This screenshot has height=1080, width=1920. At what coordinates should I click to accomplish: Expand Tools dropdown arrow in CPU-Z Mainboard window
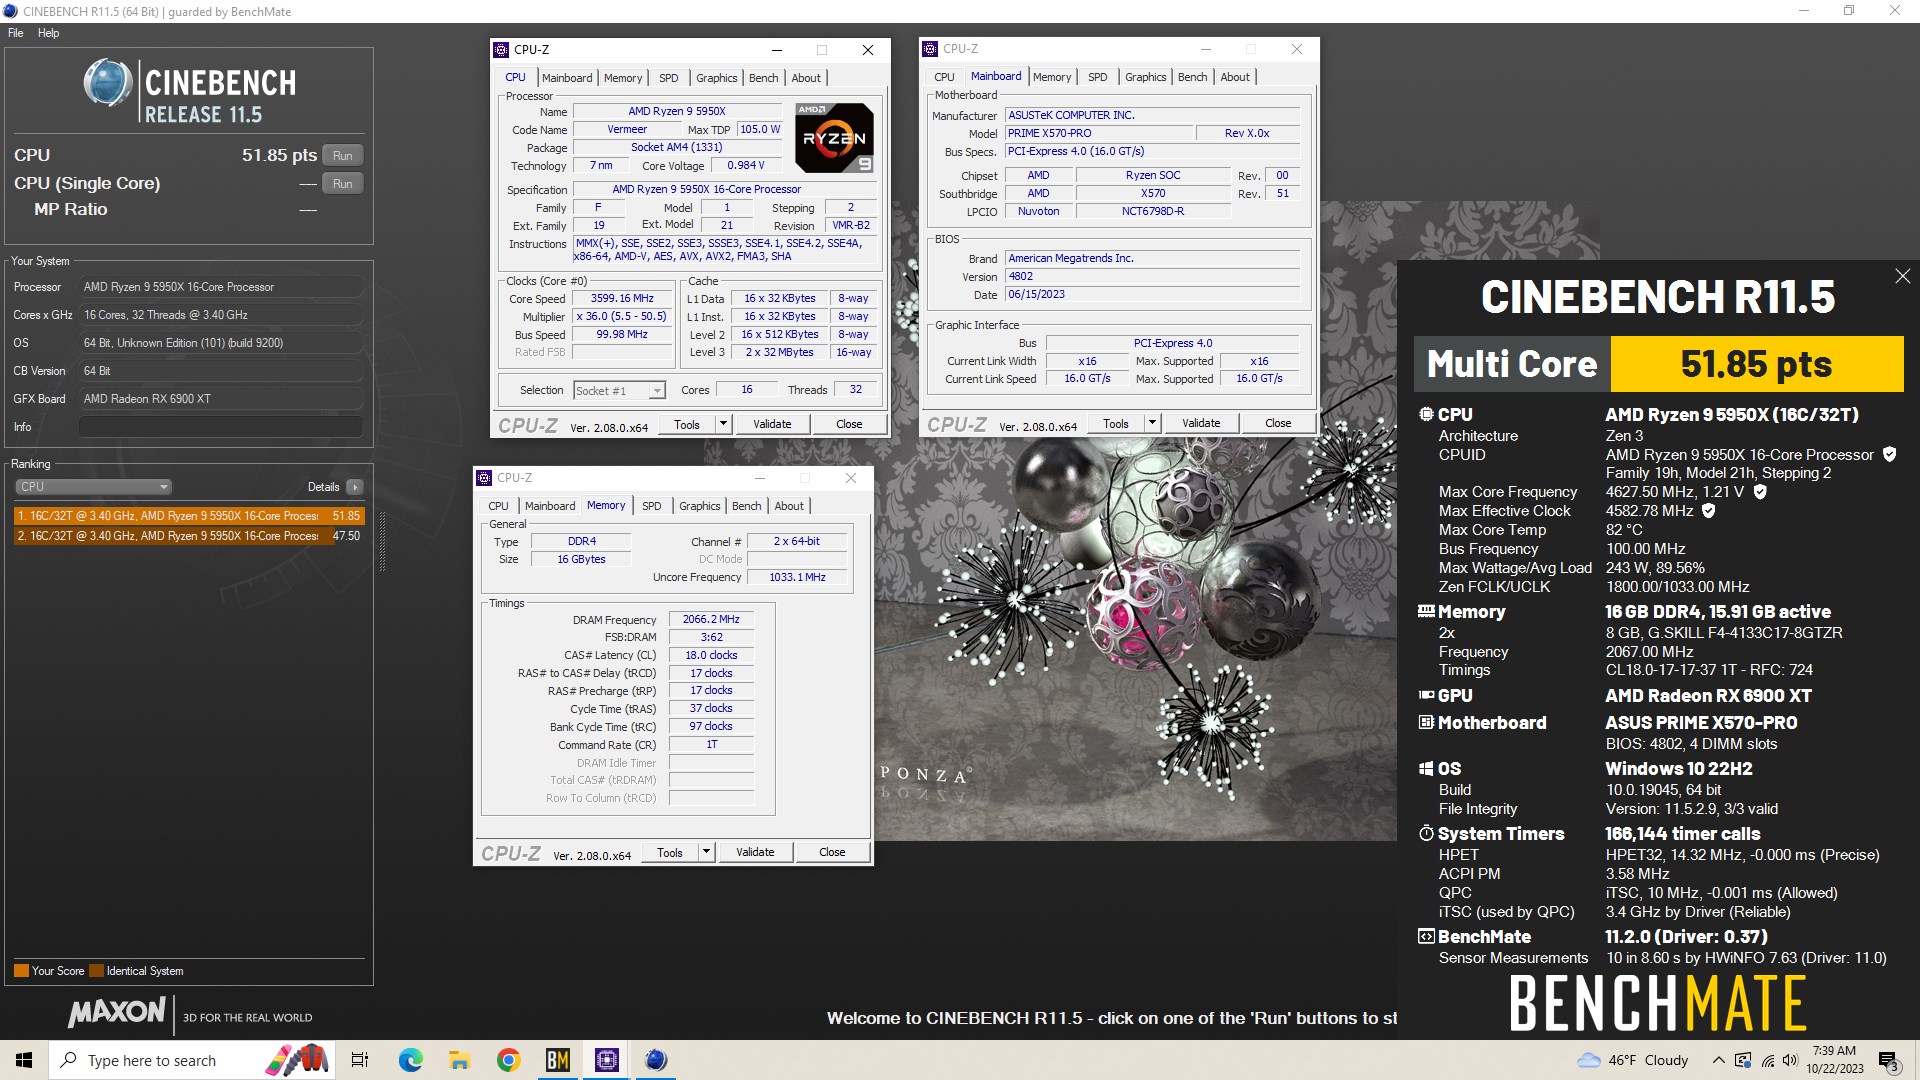1152,424
